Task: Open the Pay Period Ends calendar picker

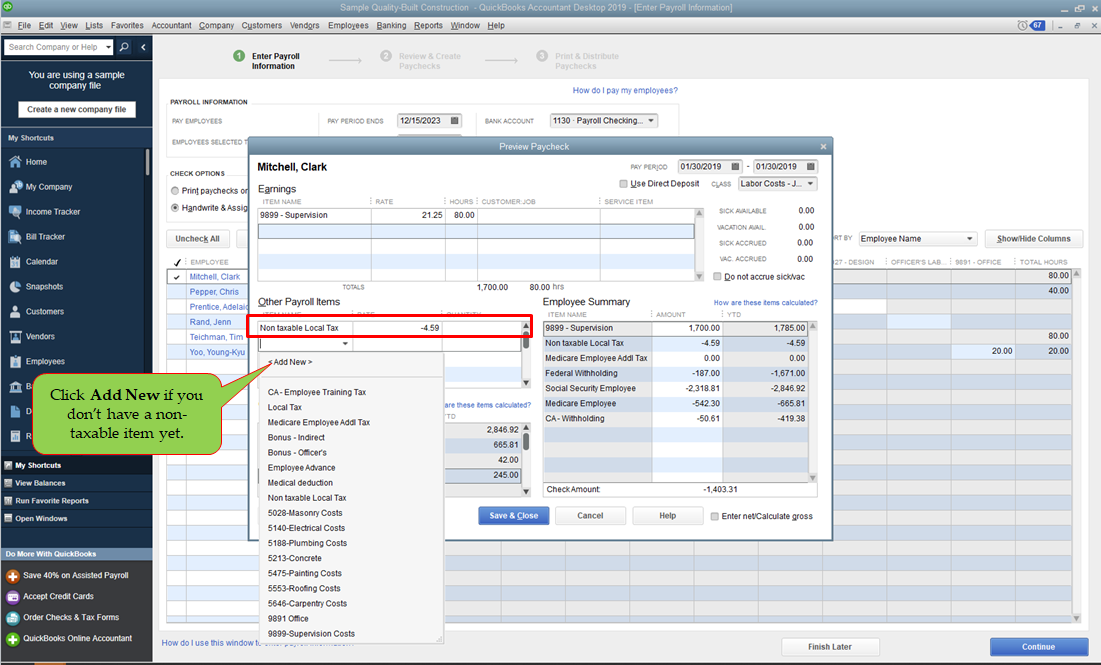Action: tap(454, 121)
